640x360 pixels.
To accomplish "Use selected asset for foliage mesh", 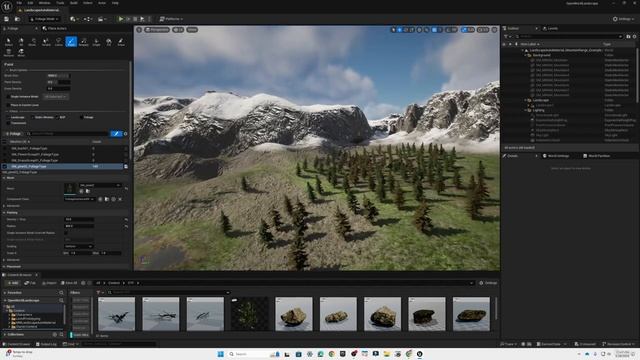I will pyautogui.click(x=81, y=191).
